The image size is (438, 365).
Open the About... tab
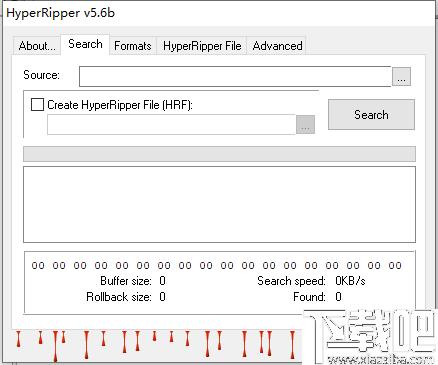click(37, 46)
